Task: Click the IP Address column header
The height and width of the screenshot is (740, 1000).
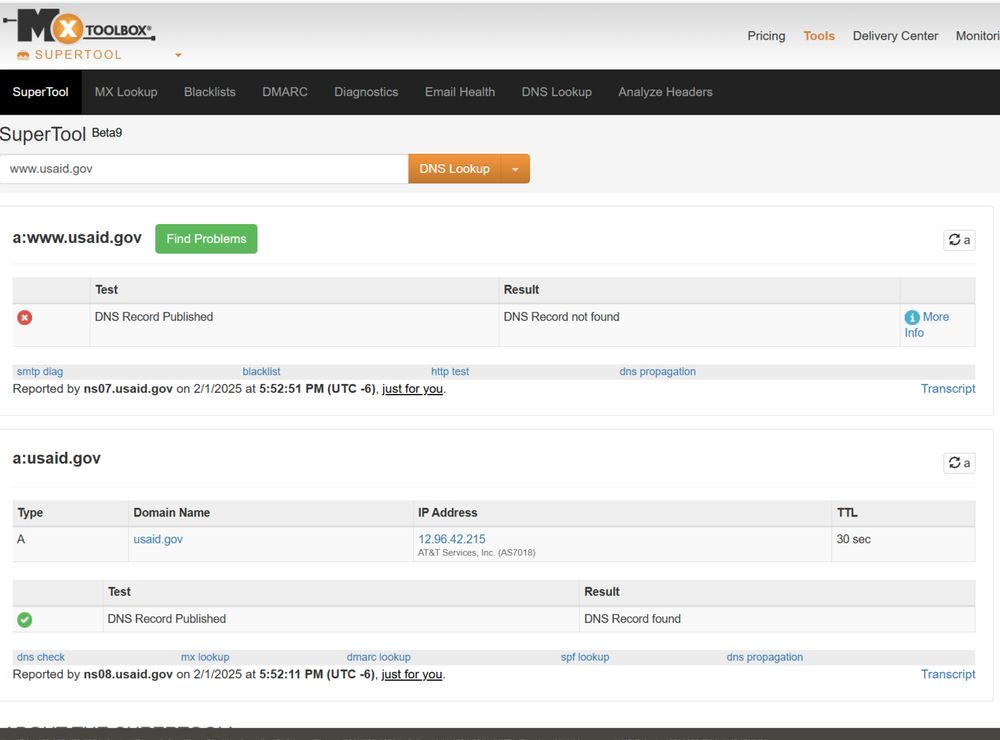Action: click(448, 512)
